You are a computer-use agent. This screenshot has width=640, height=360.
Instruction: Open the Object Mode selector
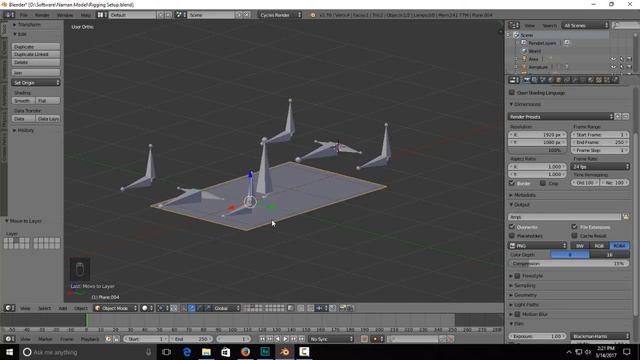(x=116, y=308)
